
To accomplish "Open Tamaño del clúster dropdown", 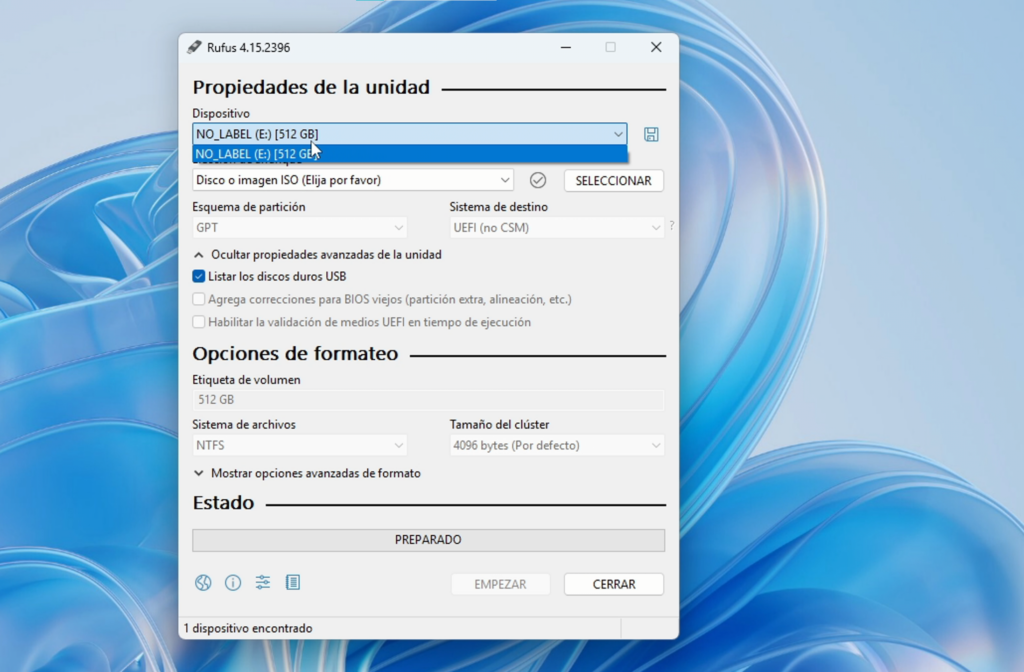I will point(557,445).
